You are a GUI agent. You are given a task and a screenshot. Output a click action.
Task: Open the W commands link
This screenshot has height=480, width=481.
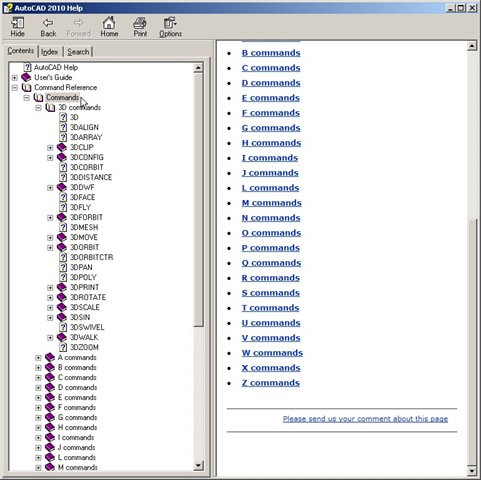272,353
